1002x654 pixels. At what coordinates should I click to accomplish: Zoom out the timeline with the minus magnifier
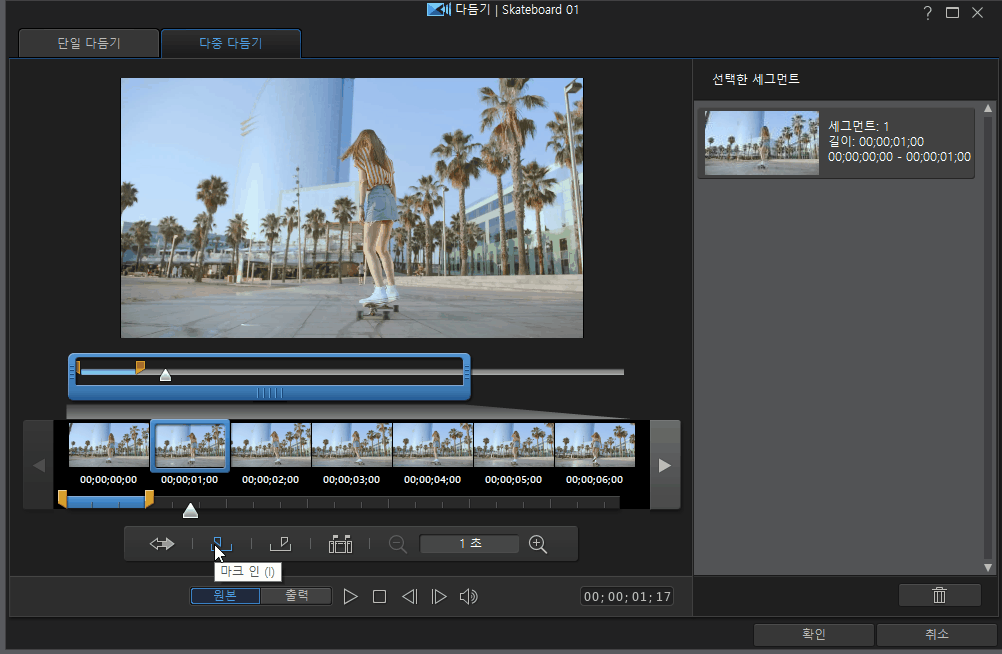coord(398,544)
